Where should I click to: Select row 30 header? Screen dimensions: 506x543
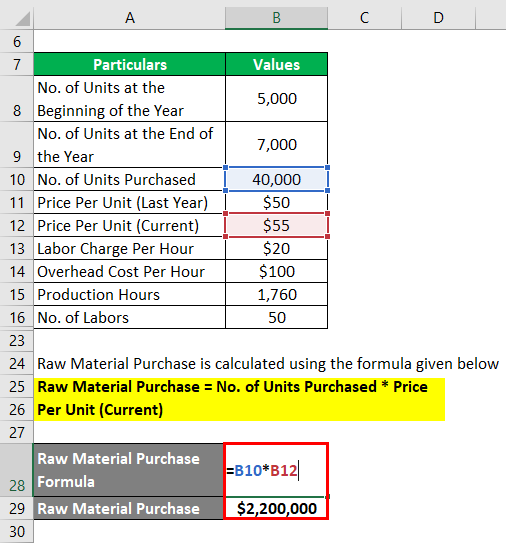click(17, 531)
